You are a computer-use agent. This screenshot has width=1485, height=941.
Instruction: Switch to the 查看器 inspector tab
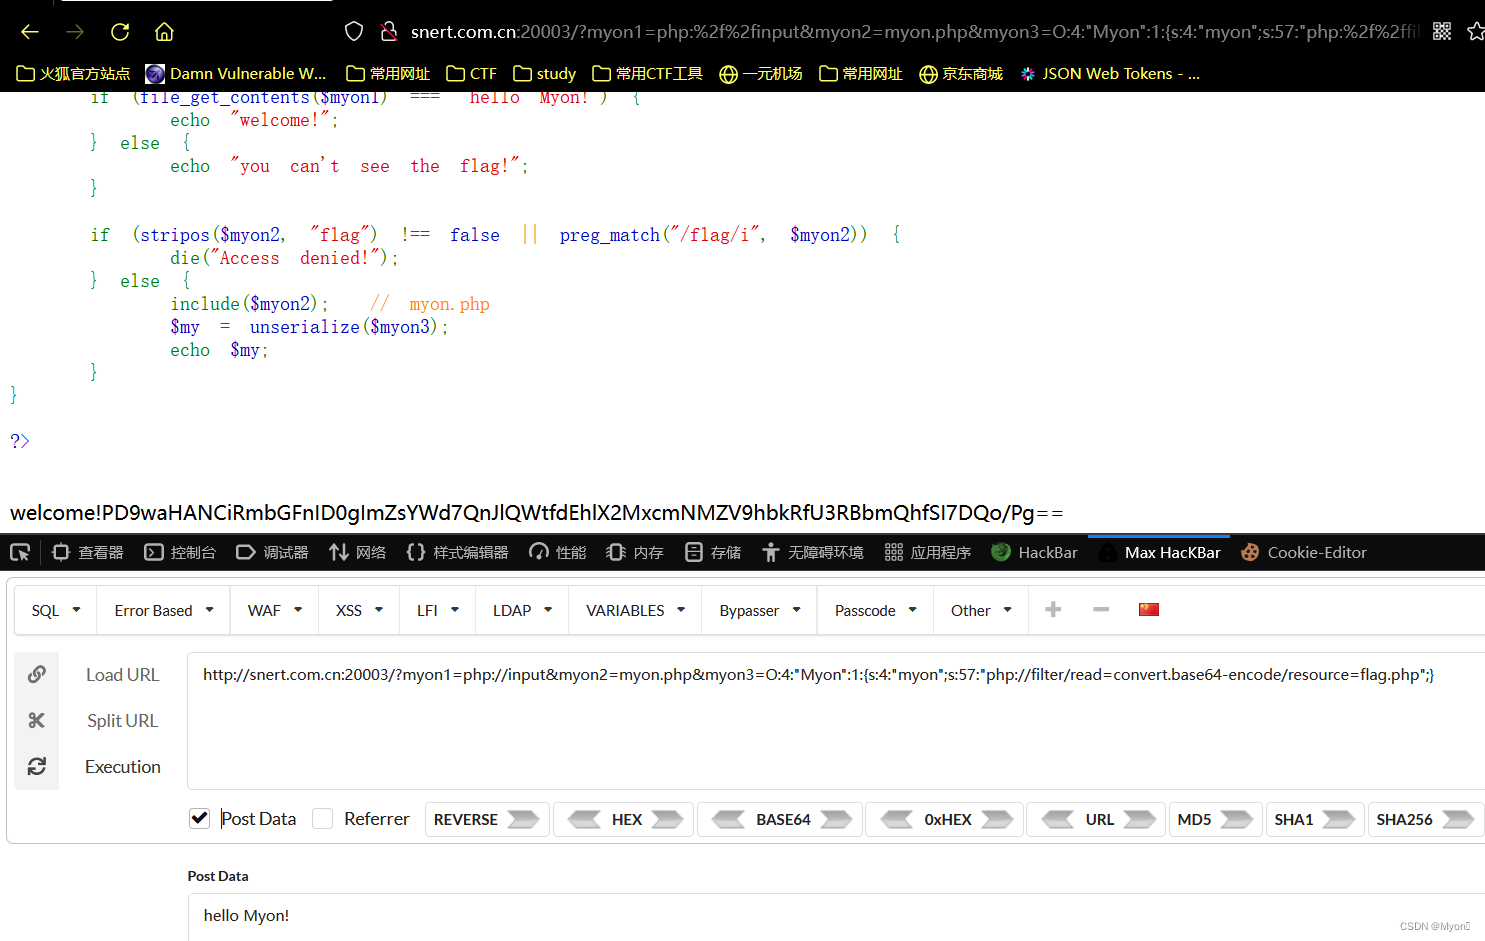(x=88, y=552)
